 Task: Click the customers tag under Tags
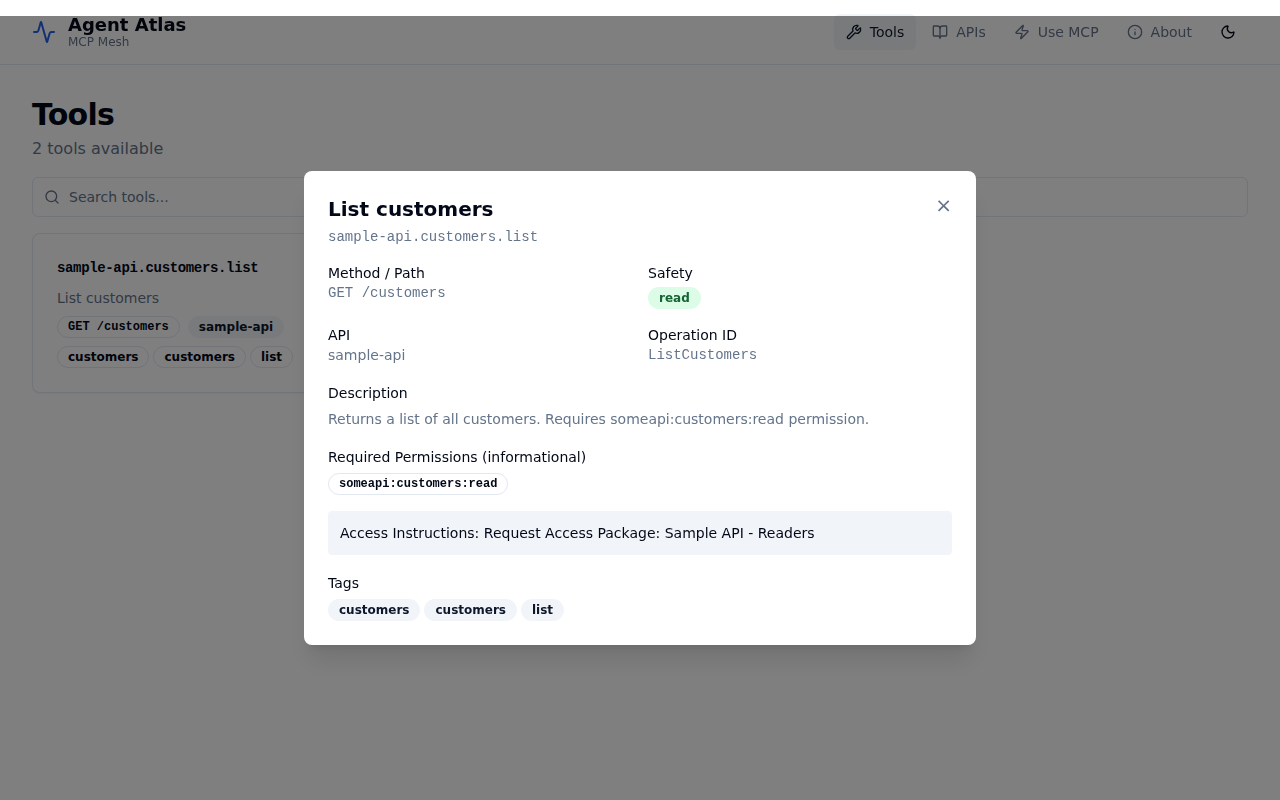374,609
